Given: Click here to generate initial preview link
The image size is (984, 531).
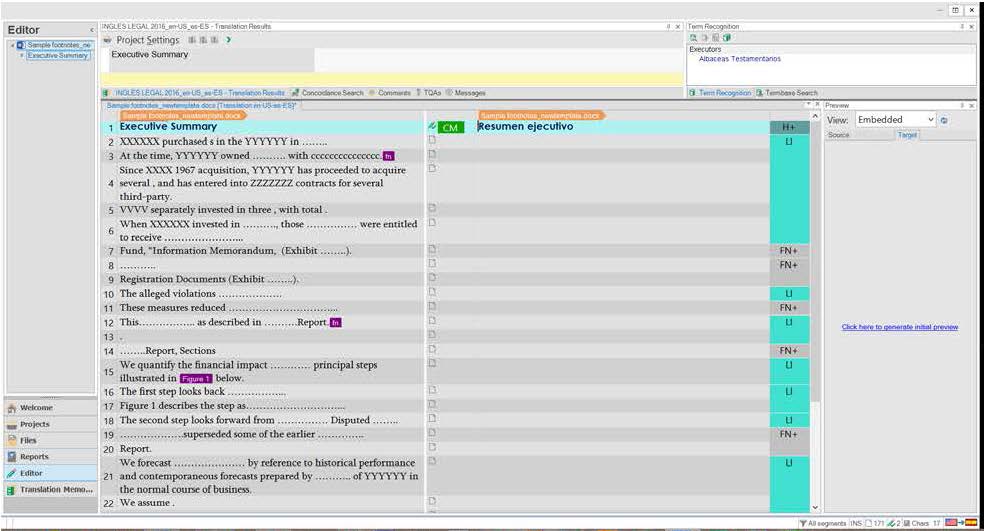Looking at the screenshot, I should point(899,327).
